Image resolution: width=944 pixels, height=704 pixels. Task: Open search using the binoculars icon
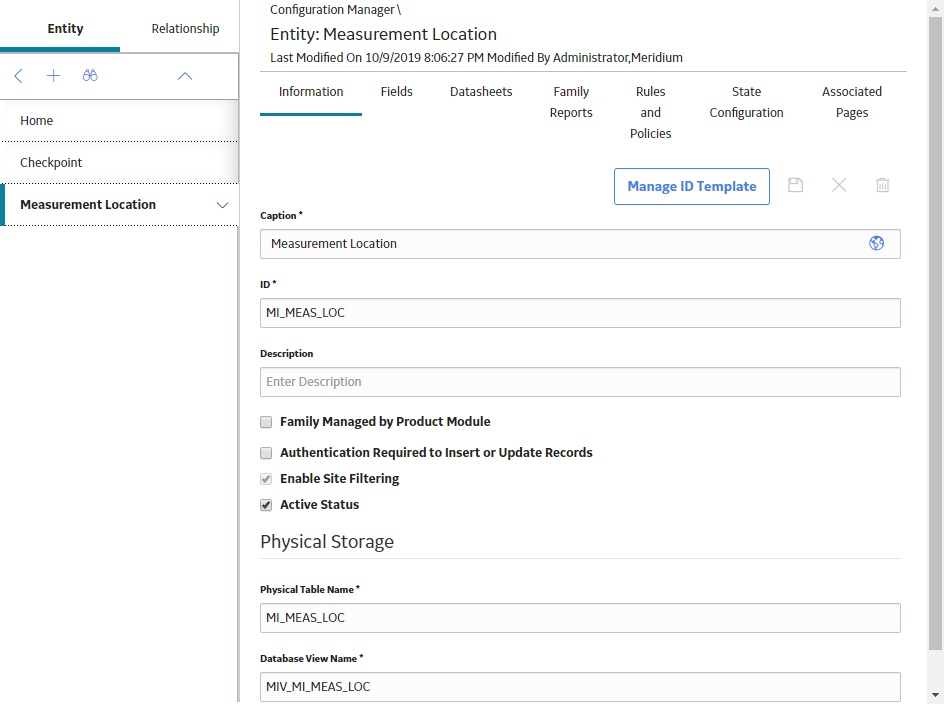point(90,76)
